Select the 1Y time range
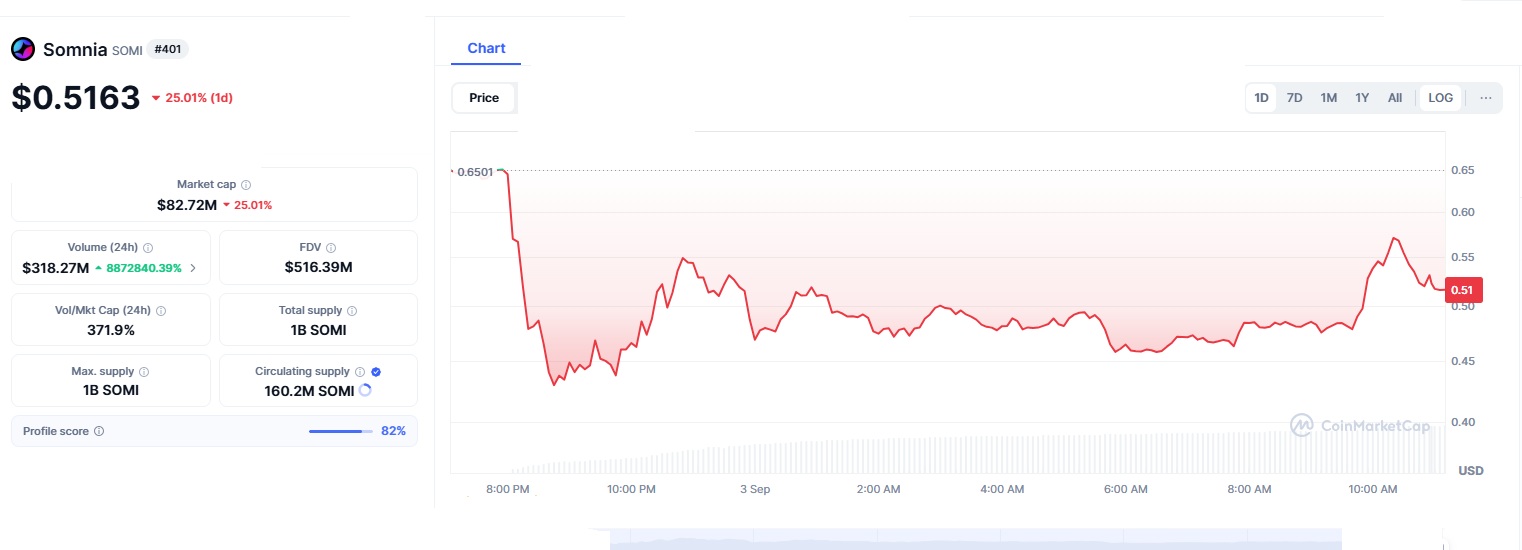This screenshot has width=1522, height=550. pos(1362,98)
